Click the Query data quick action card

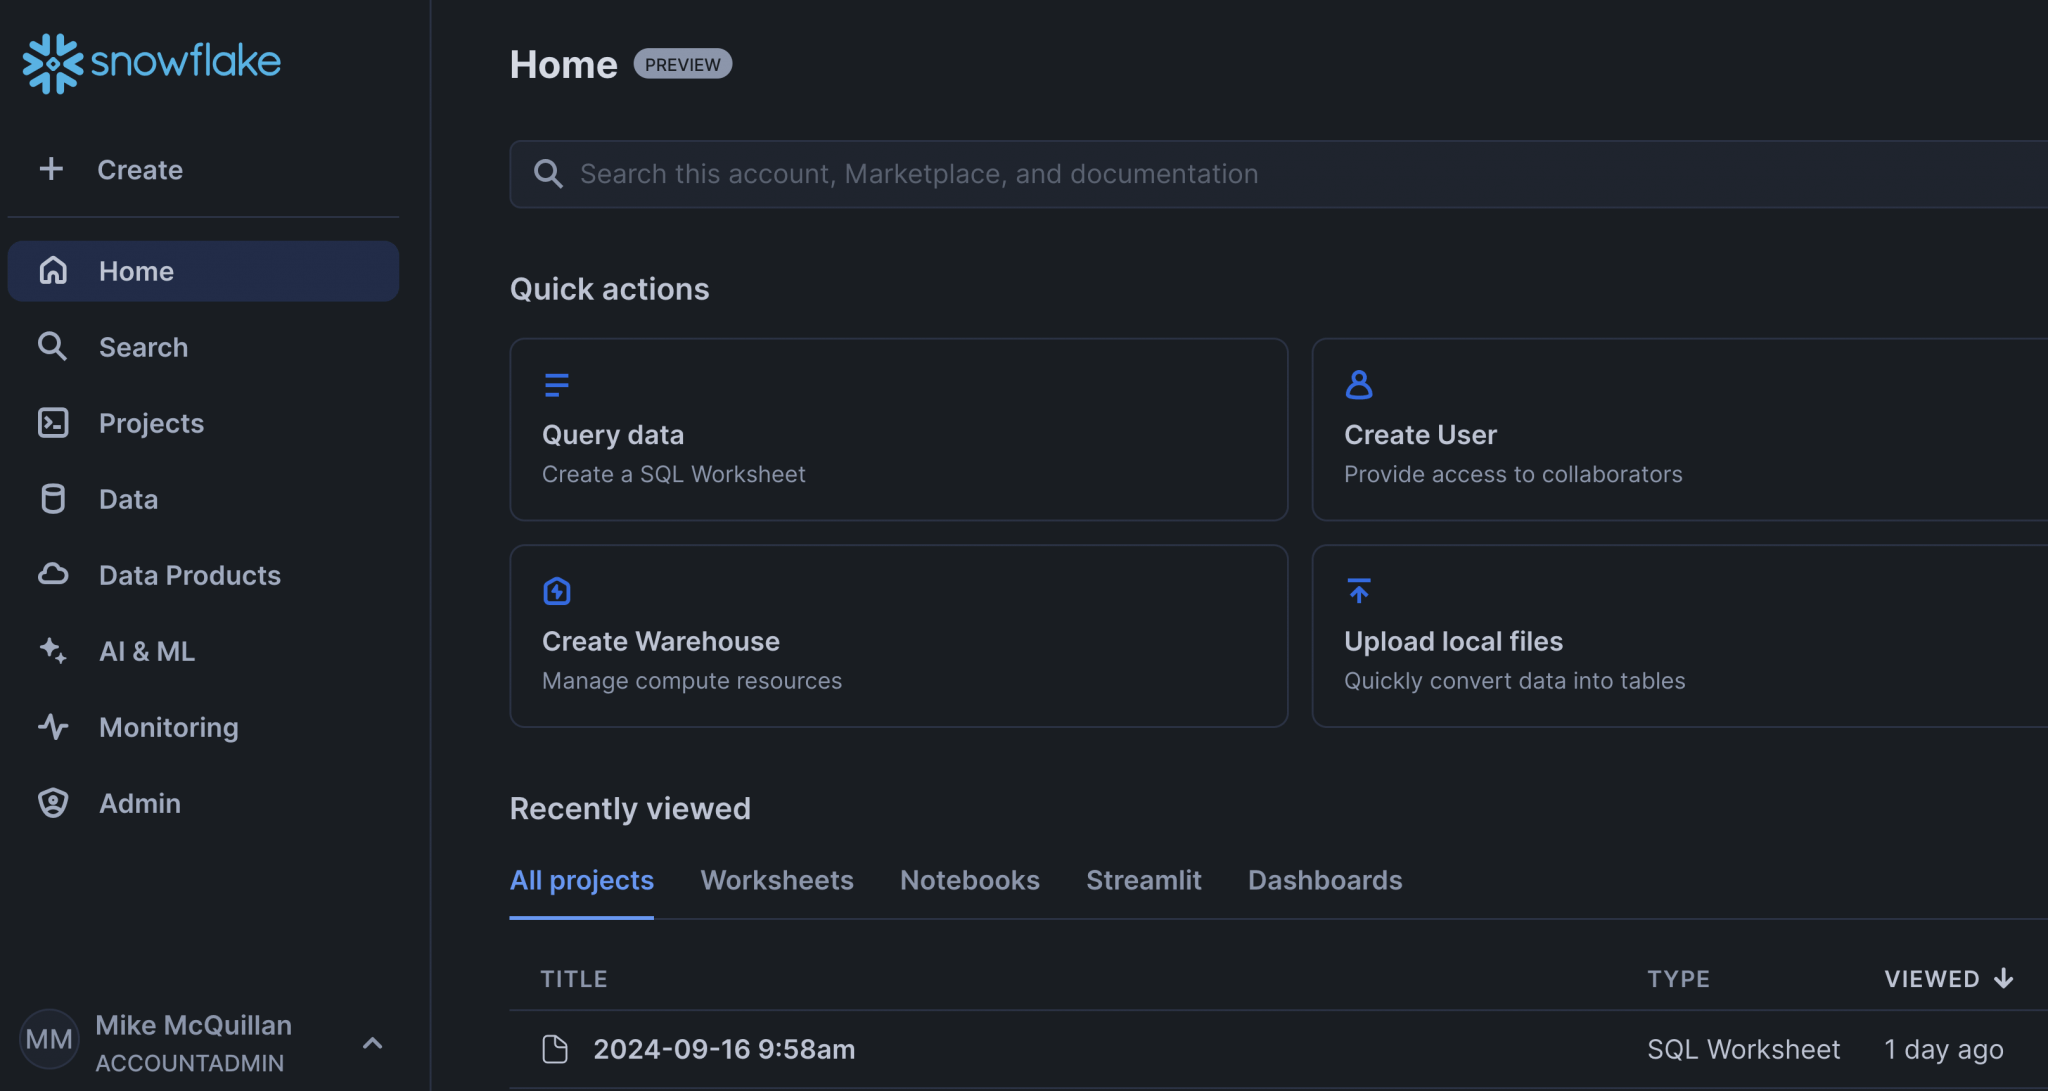(898, 429)
